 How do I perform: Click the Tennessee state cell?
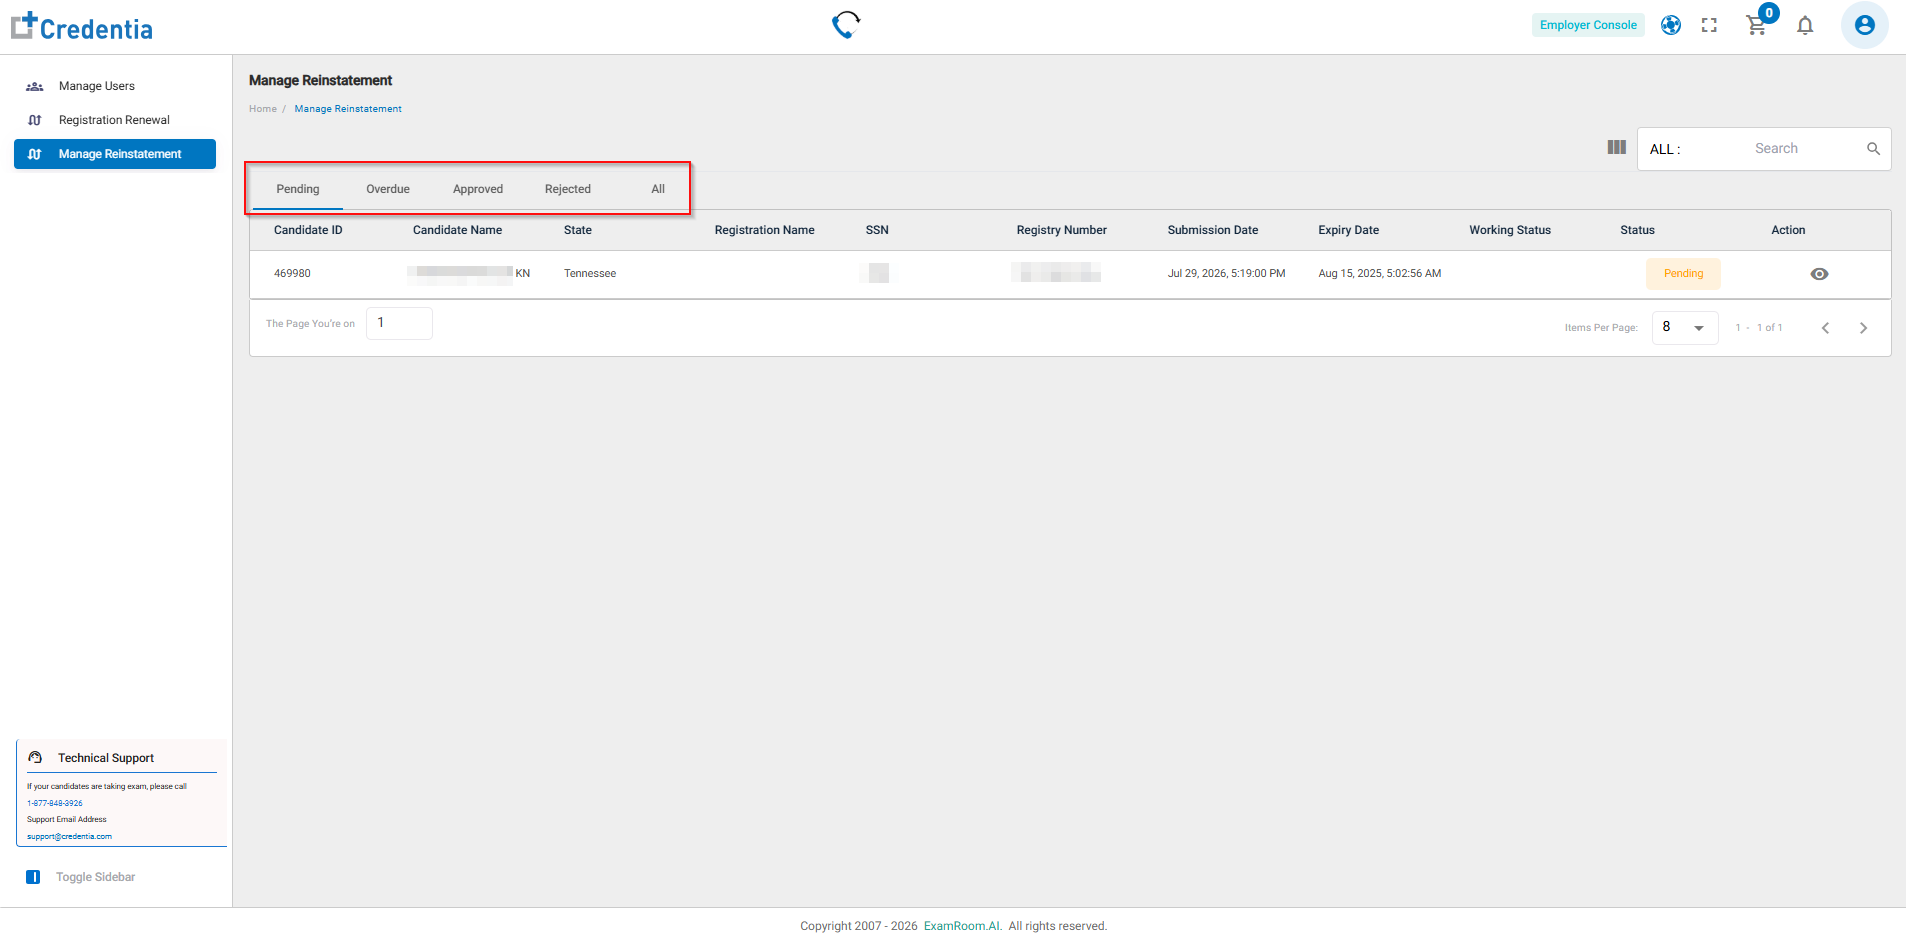(x=590, y=274)
